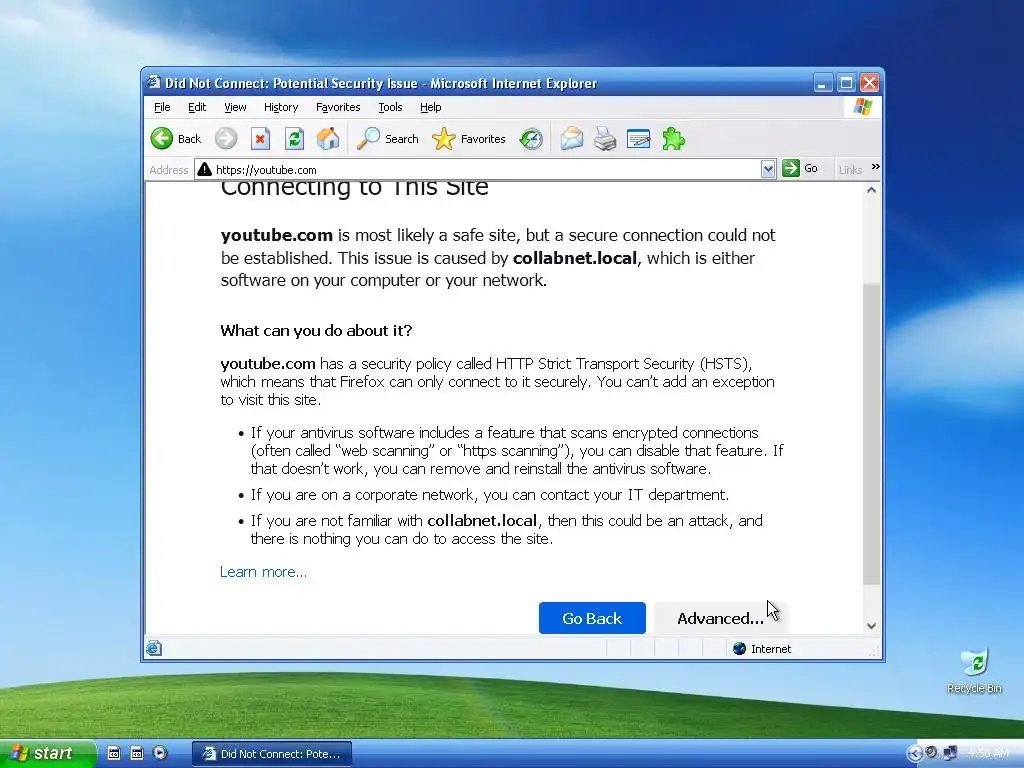Click the Mail envelope toolbar icon
The height and width of the screenshot is (768, 1024).
point(571,138)
